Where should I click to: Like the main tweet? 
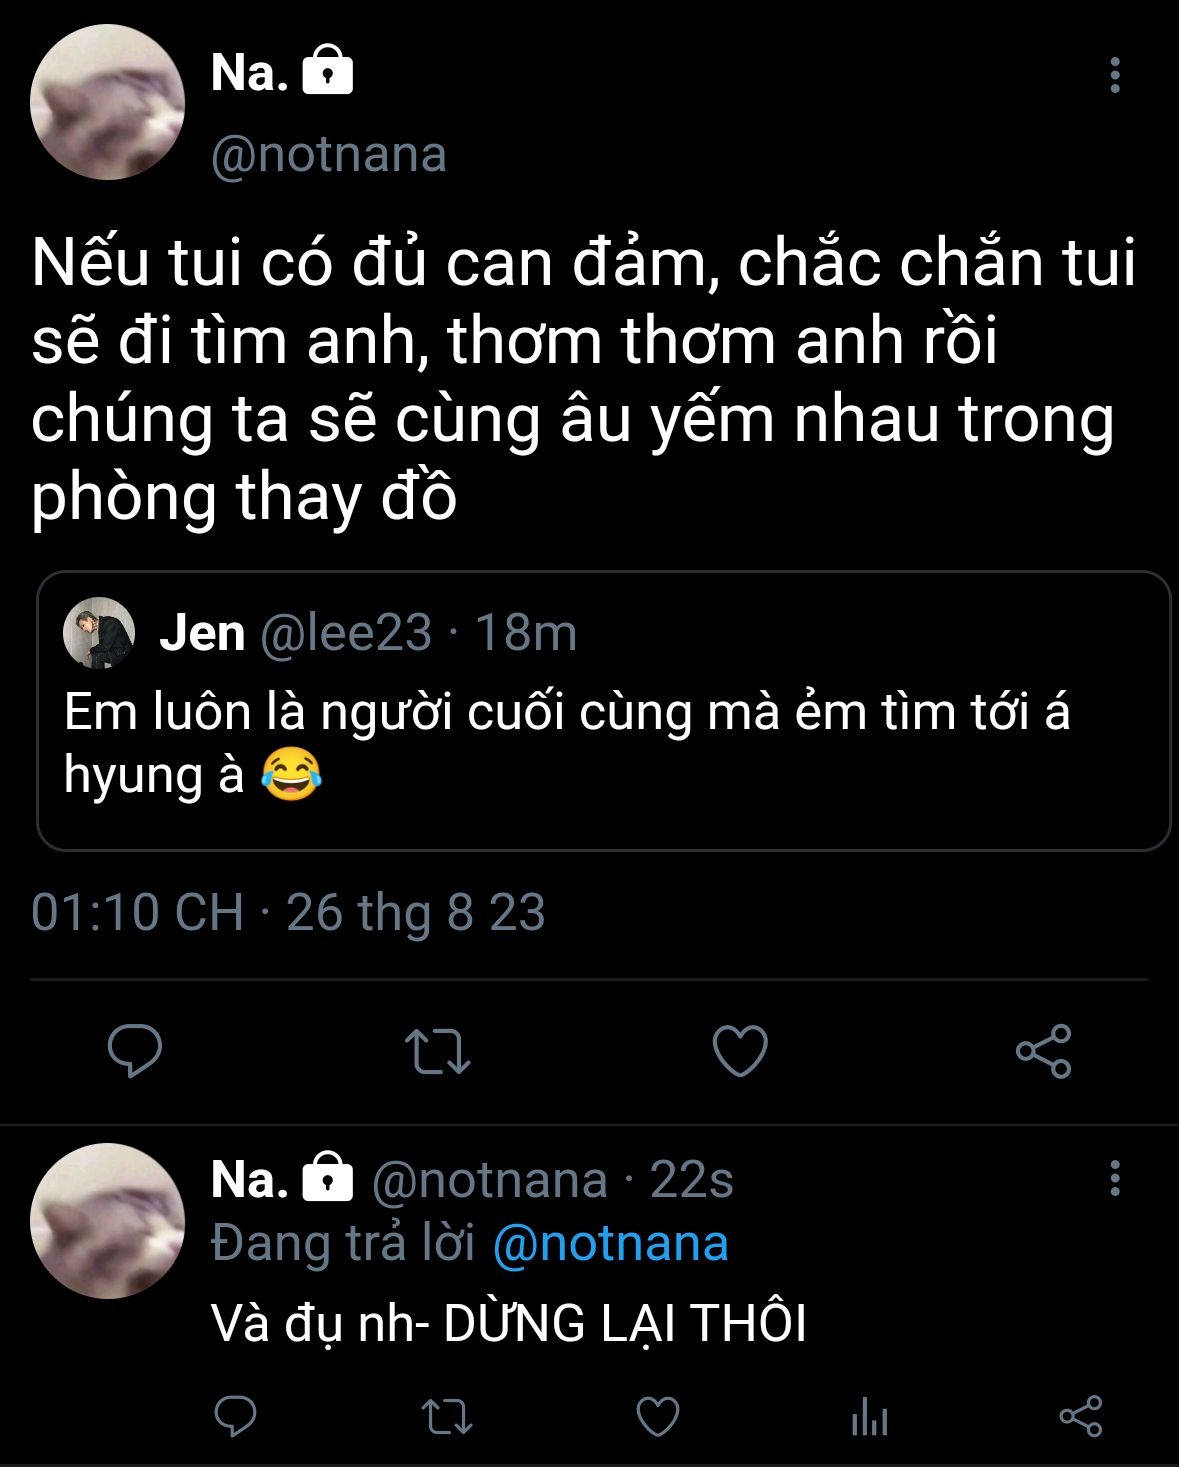[740, 1051]
